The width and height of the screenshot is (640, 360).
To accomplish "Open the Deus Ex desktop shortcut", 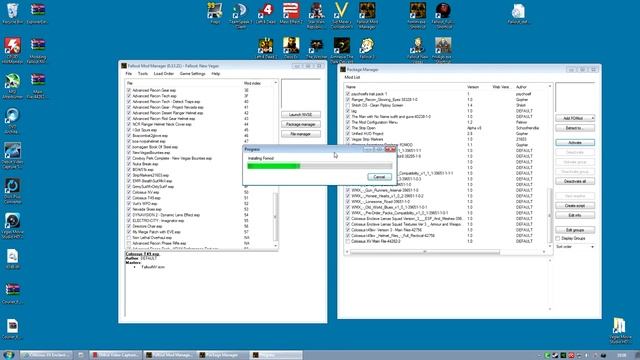I will coord(291,48).
